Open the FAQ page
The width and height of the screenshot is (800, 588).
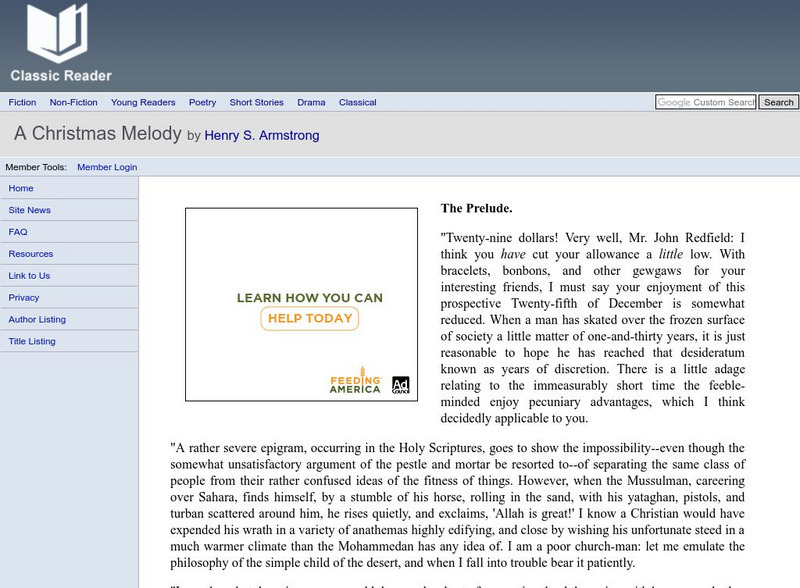point(18,232)
